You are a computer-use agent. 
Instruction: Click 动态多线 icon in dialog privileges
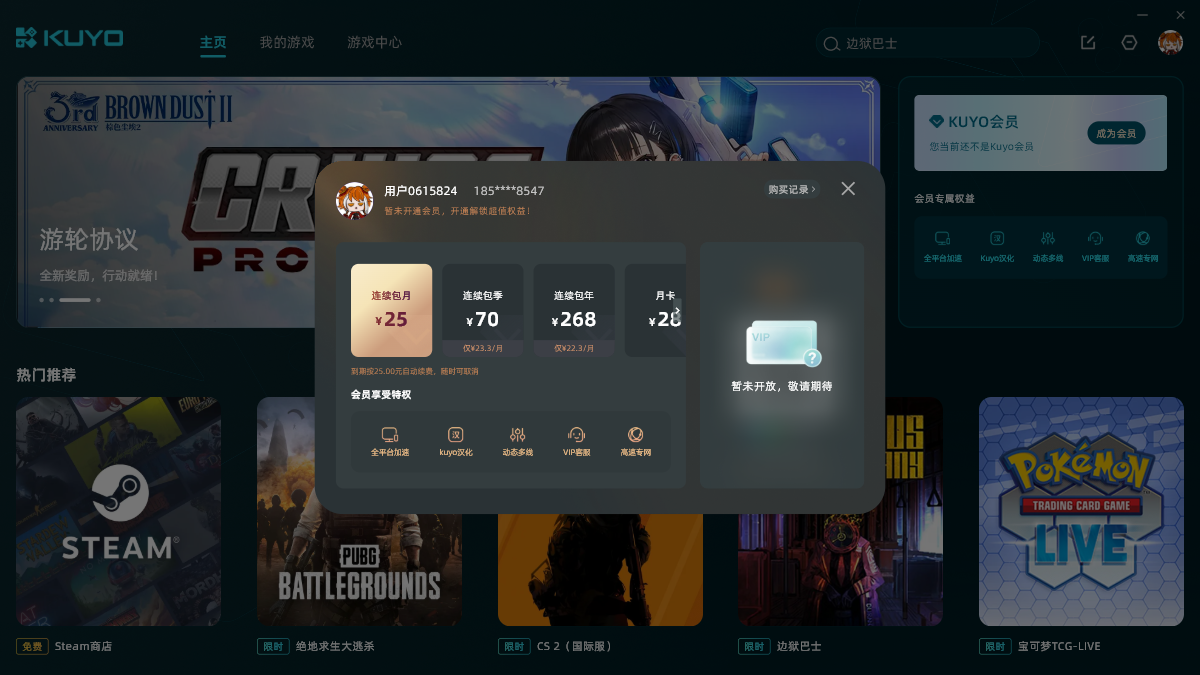click(517, 435)
